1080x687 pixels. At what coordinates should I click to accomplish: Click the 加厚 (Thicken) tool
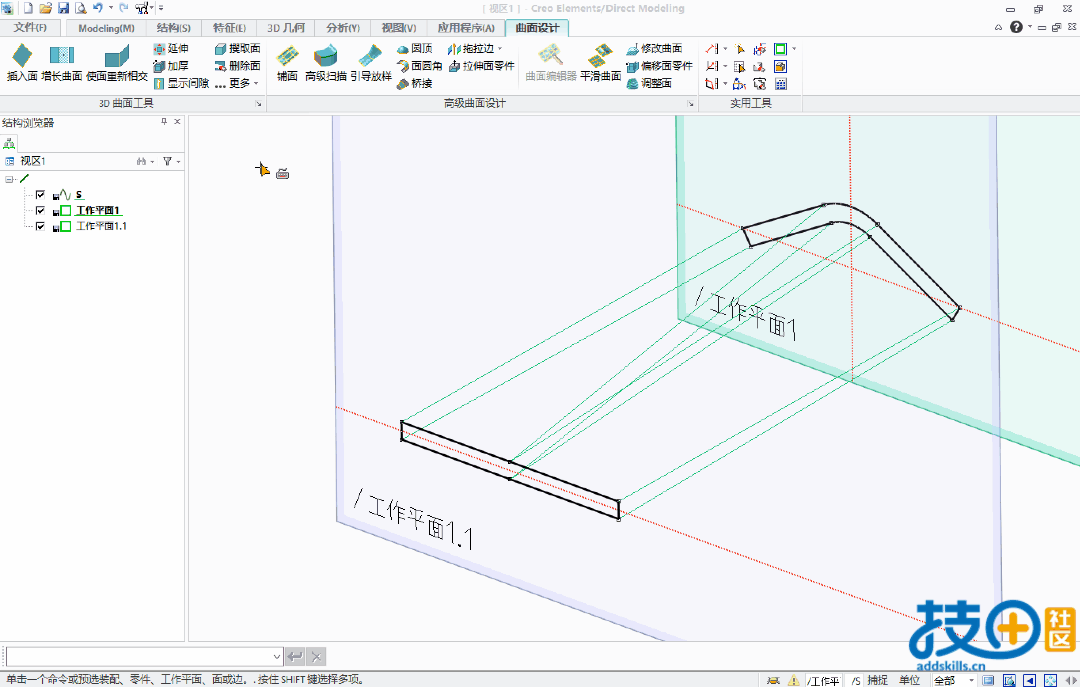171,65
